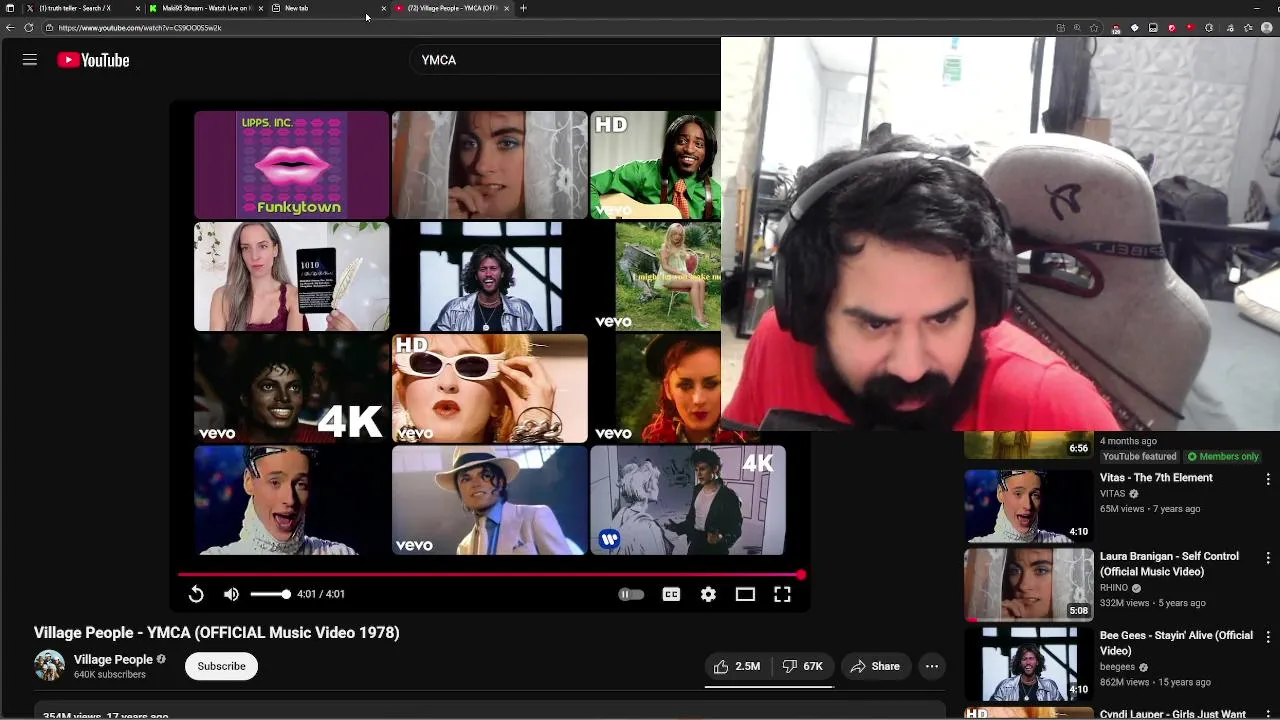Replay the finished video

click(196, 594)
